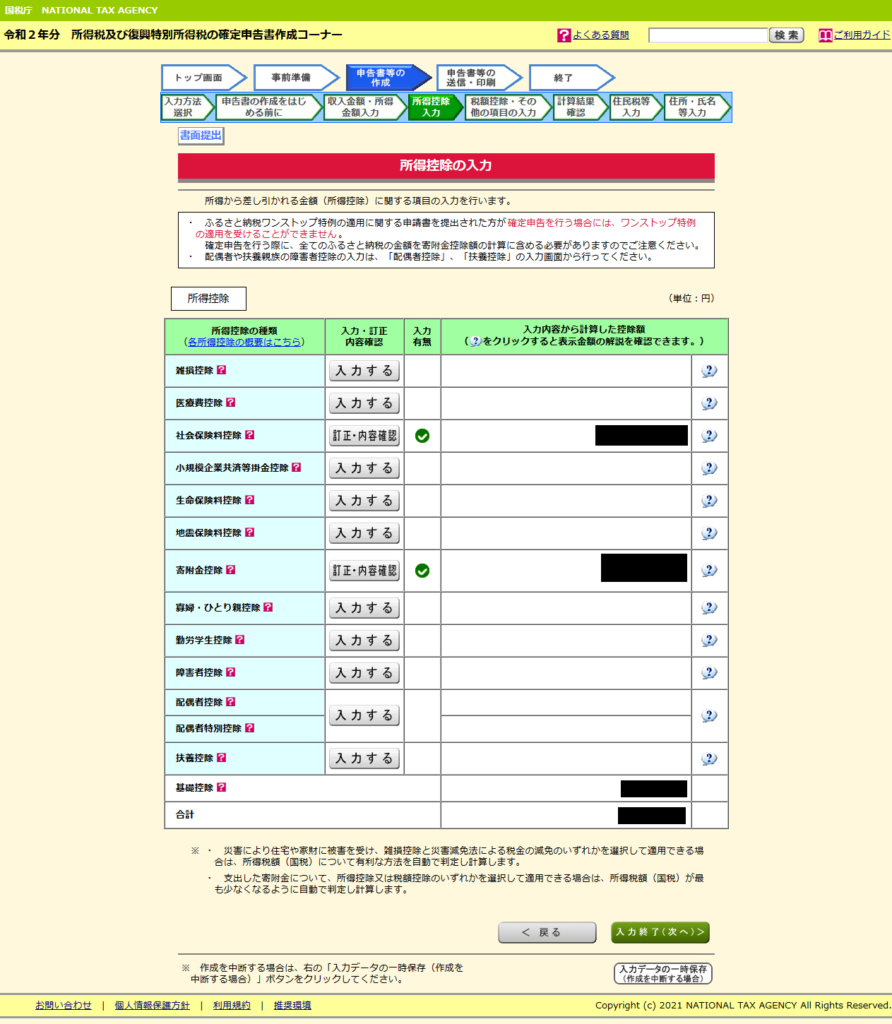Screen dimensions: 892x1024
Task: Select 収入金額・所得金額入力 sub-step
Action: pos(365,107)
